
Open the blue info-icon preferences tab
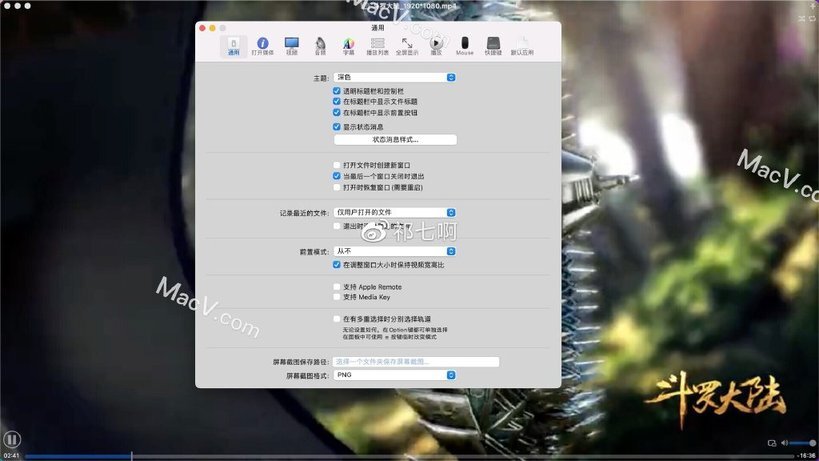pyautogui.click(x=263, y=46)
